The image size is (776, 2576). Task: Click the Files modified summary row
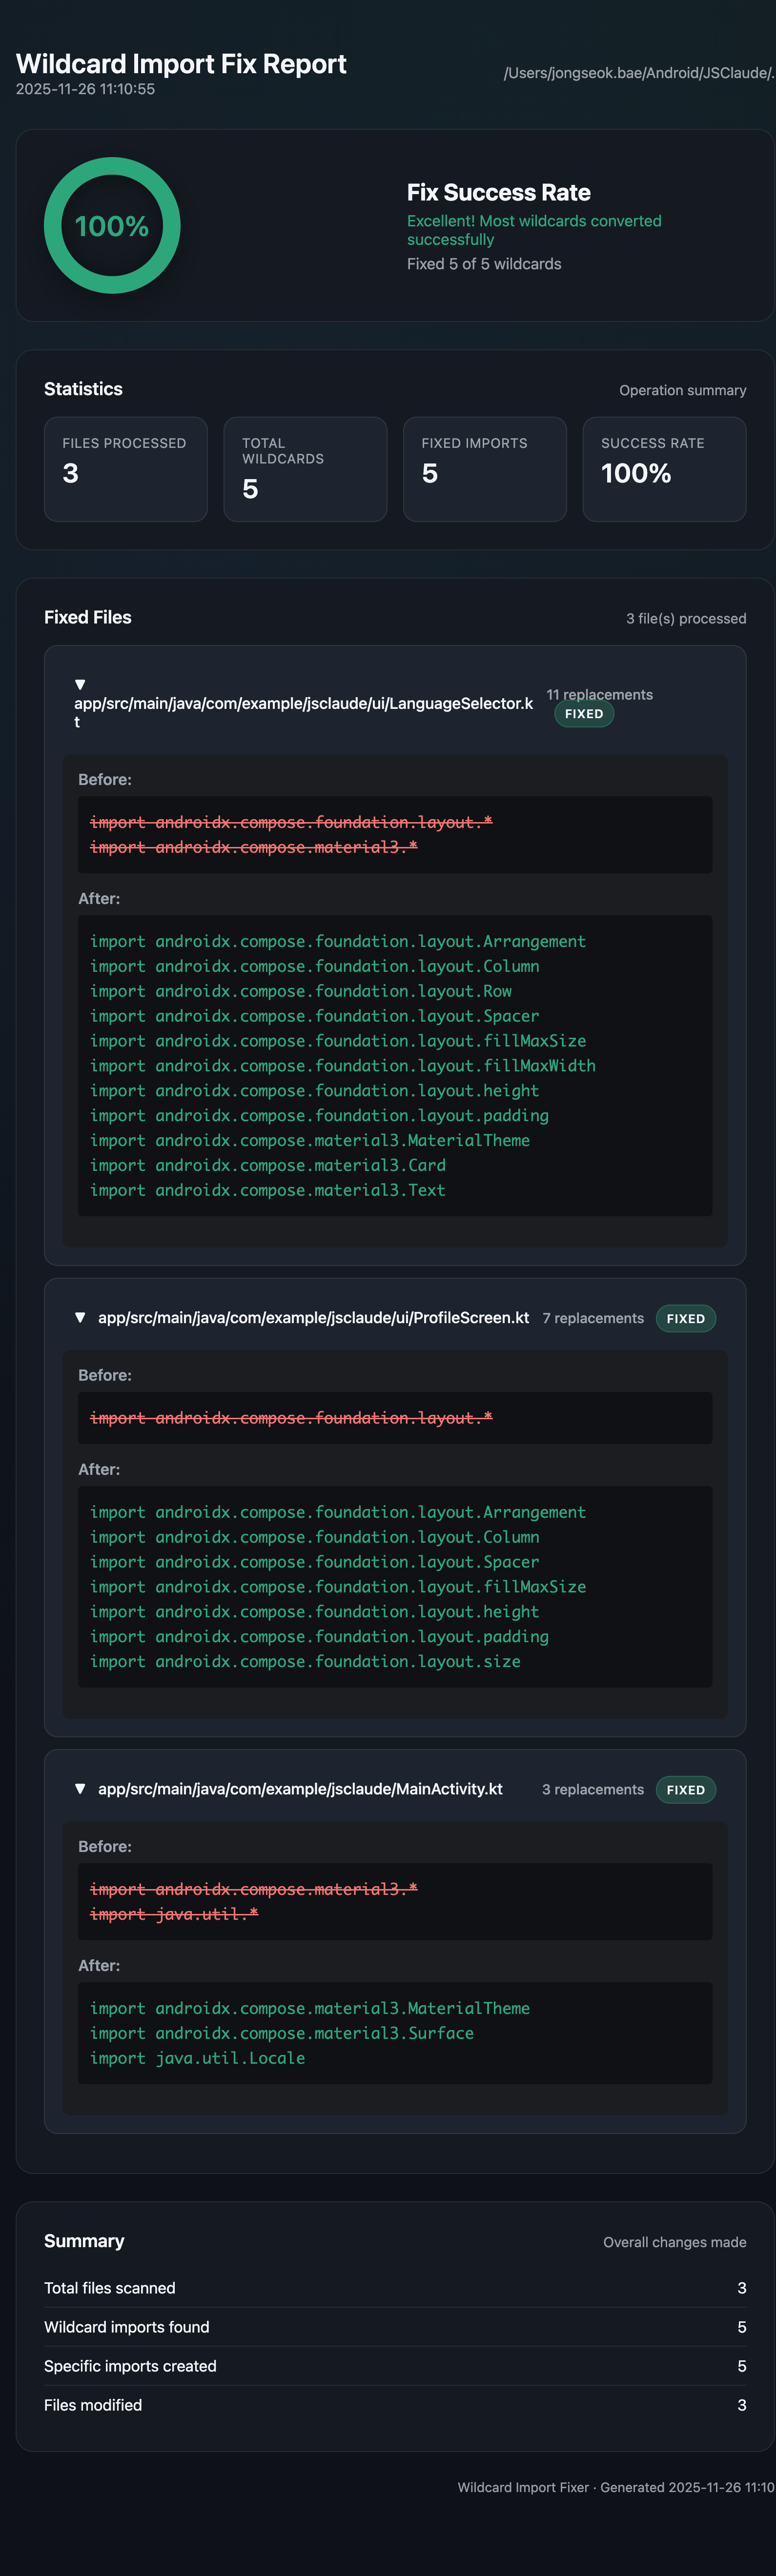tap(395, 2405)
